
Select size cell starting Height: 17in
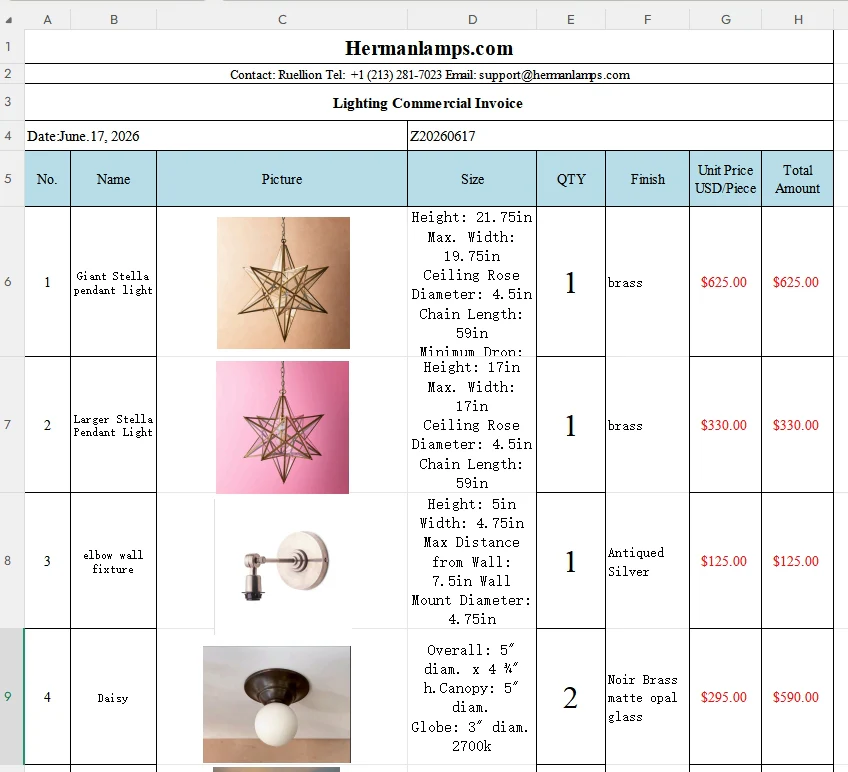coord(472,425)
